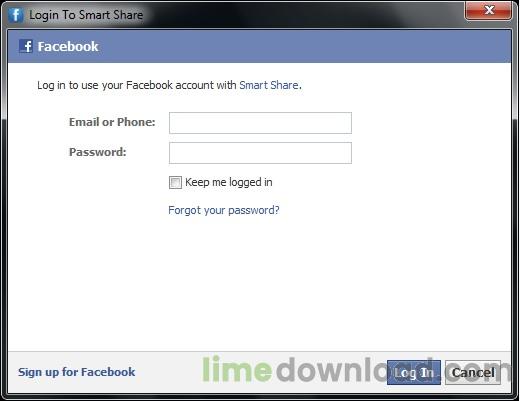Cancel the Facebook login dialog
The width and height of the screenshot is (520, 401).
click(473, 372)
